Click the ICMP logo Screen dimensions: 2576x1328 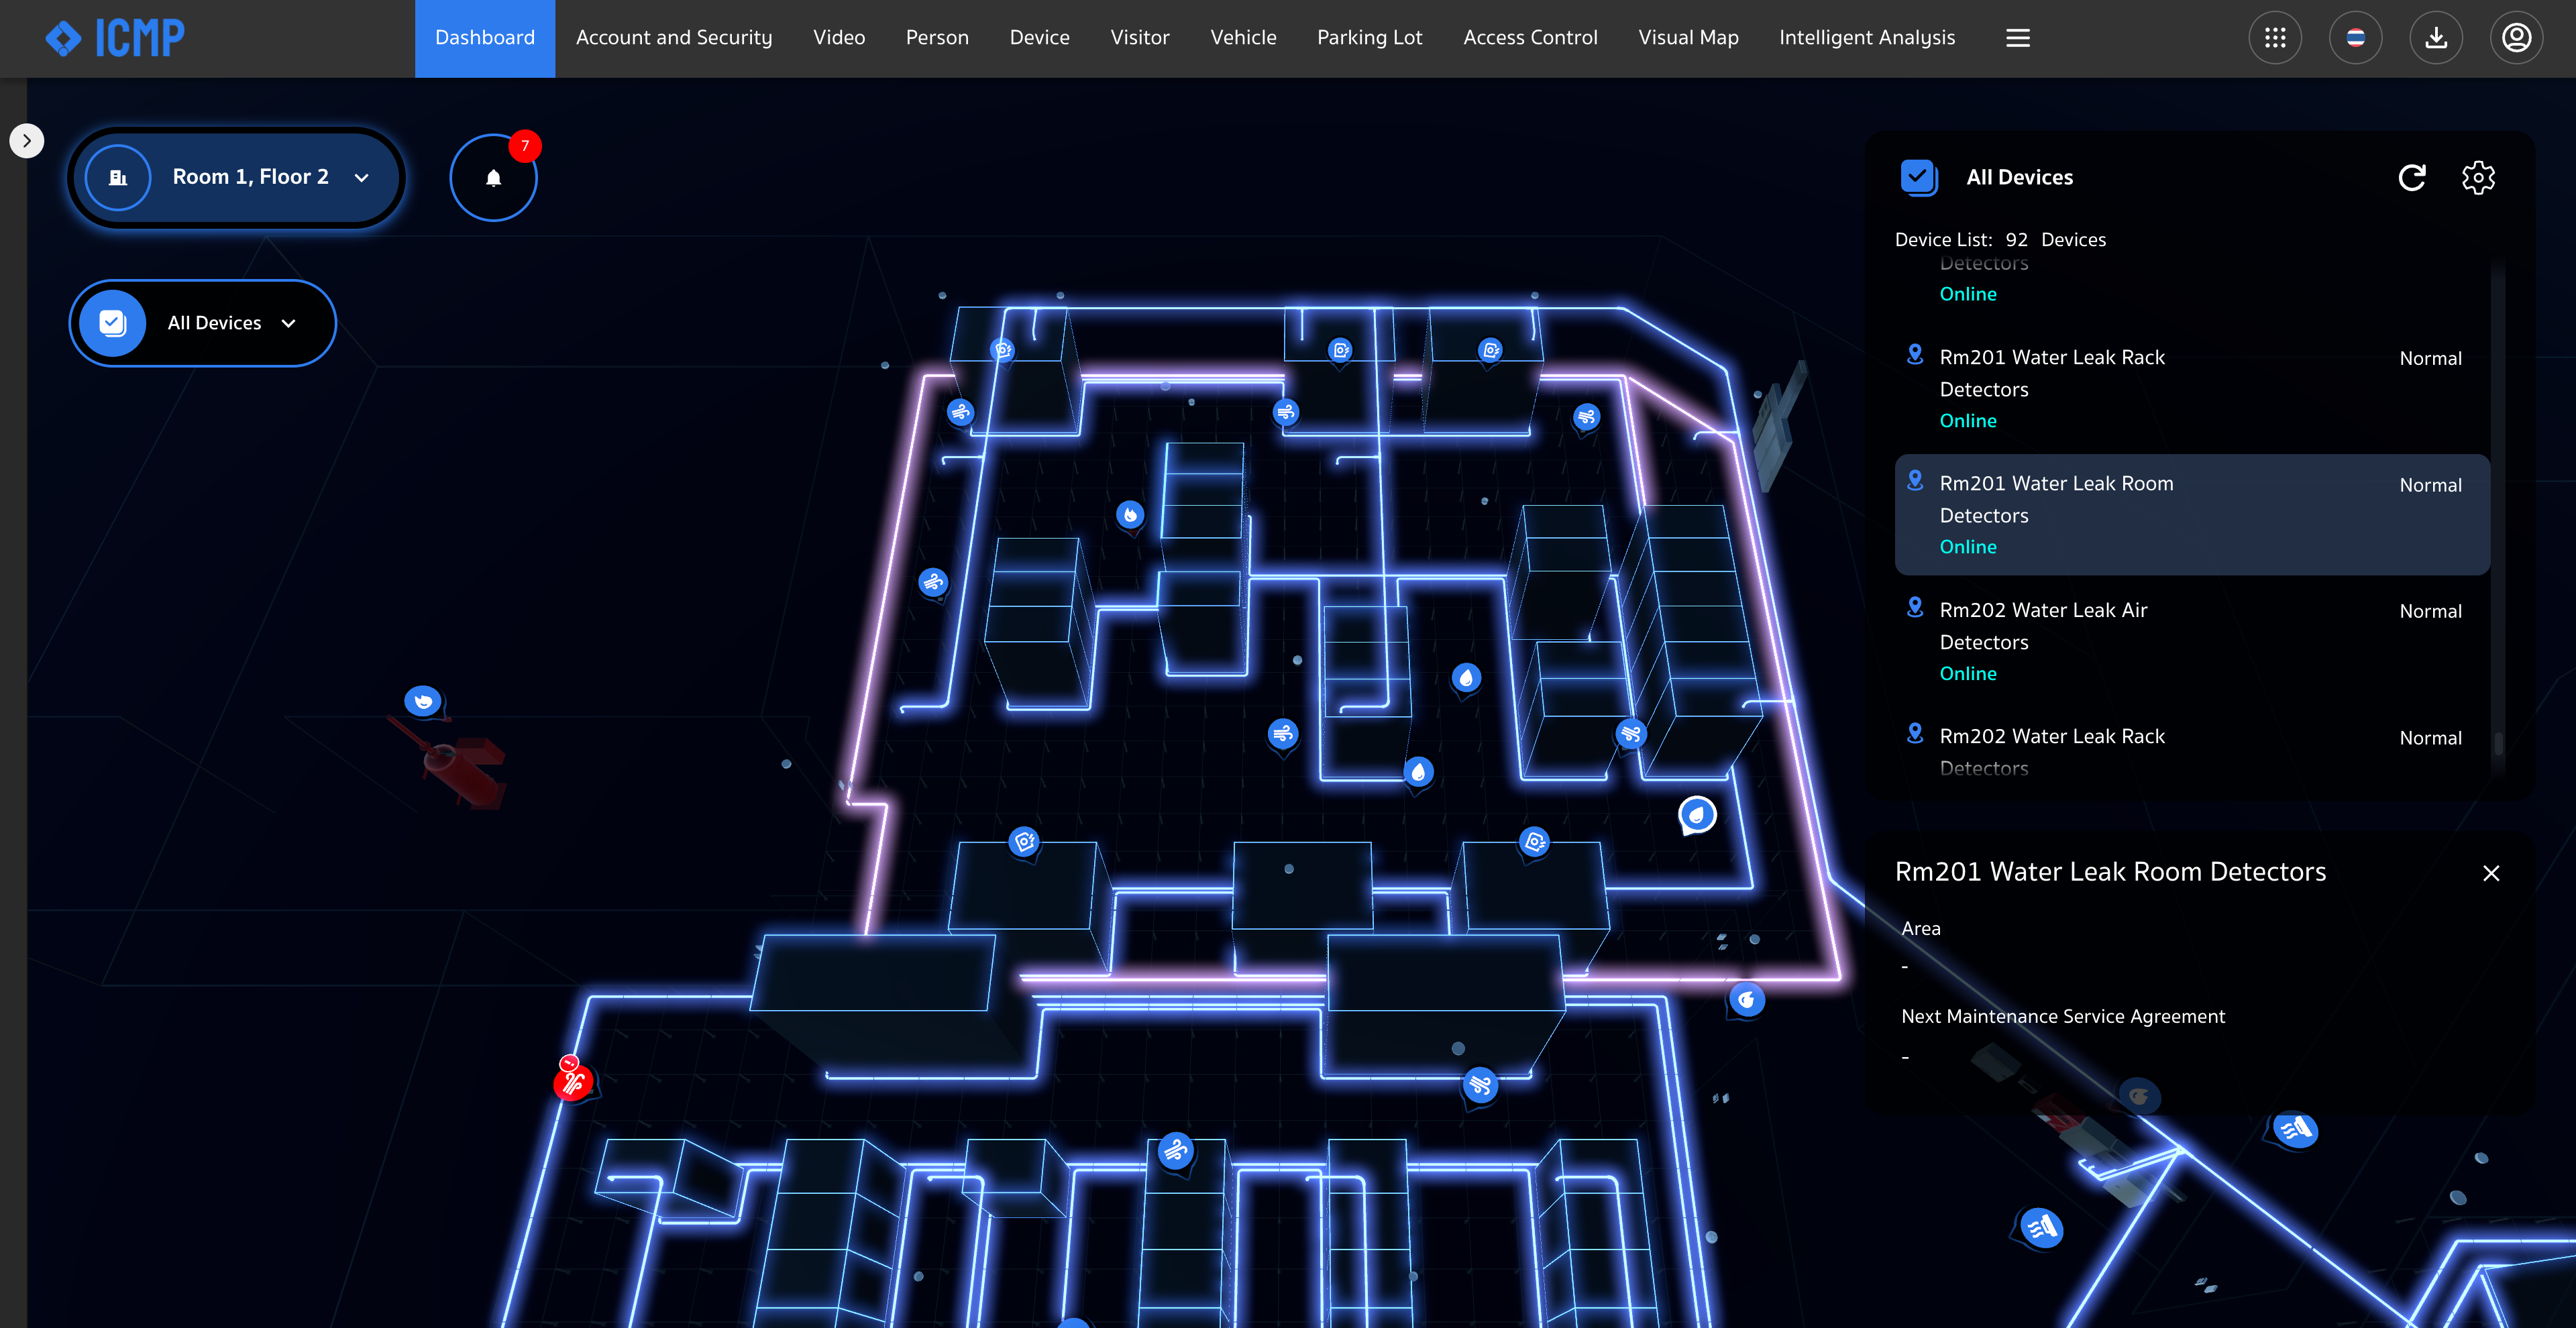point(115,38)
